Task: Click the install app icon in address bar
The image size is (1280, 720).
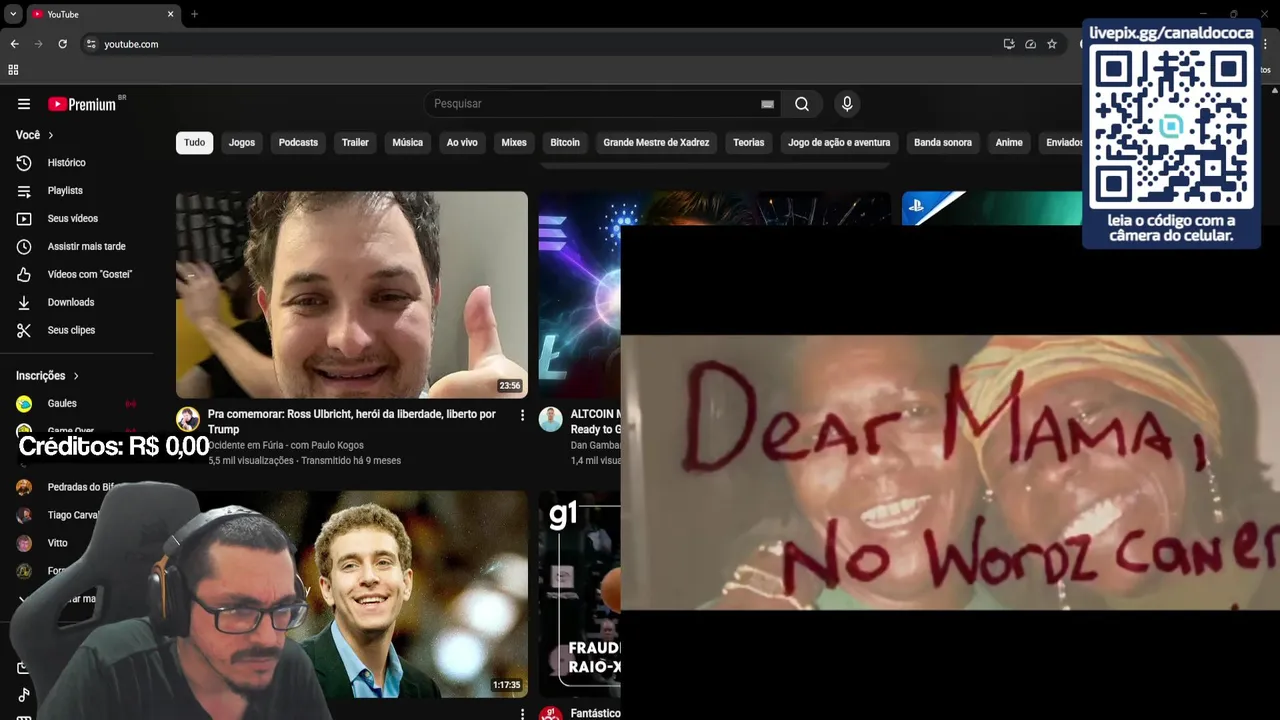Action: (x=1009, y=44)
